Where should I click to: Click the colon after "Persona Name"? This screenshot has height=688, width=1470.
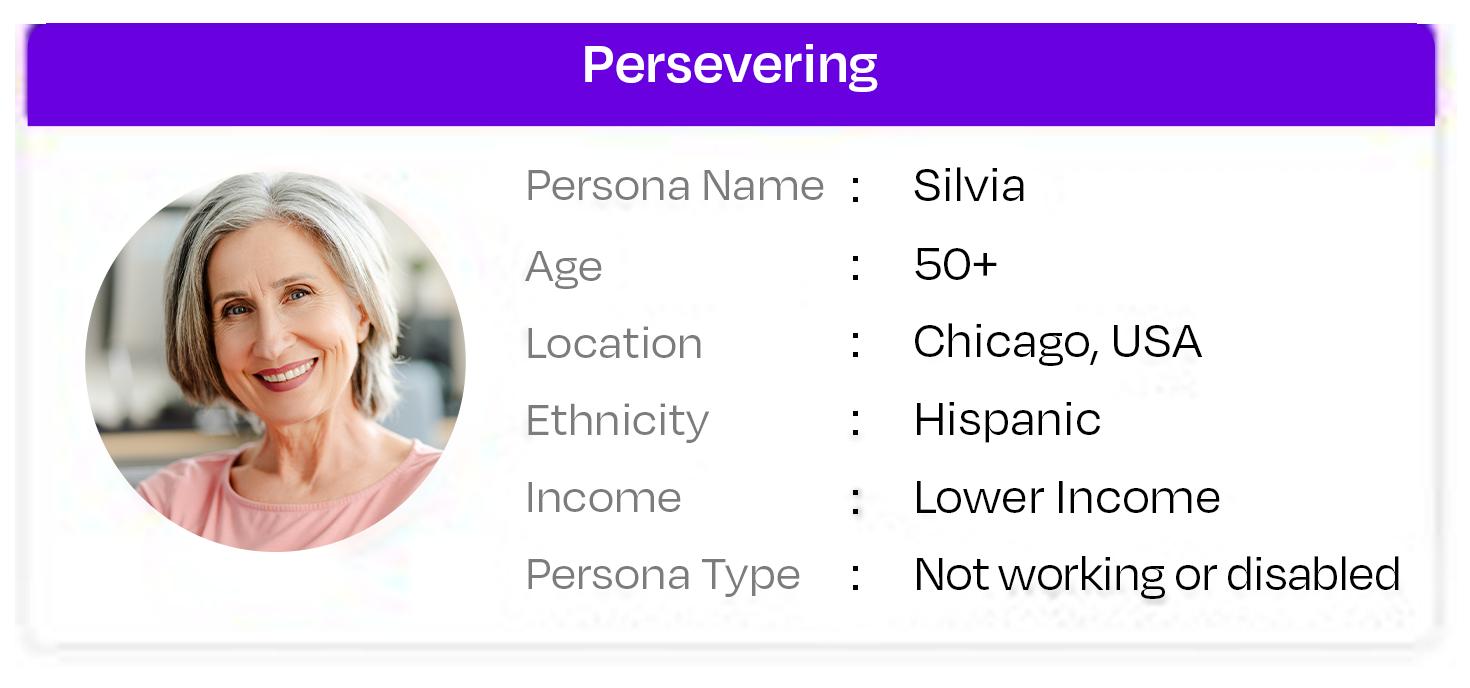click(x=855, y=189)
